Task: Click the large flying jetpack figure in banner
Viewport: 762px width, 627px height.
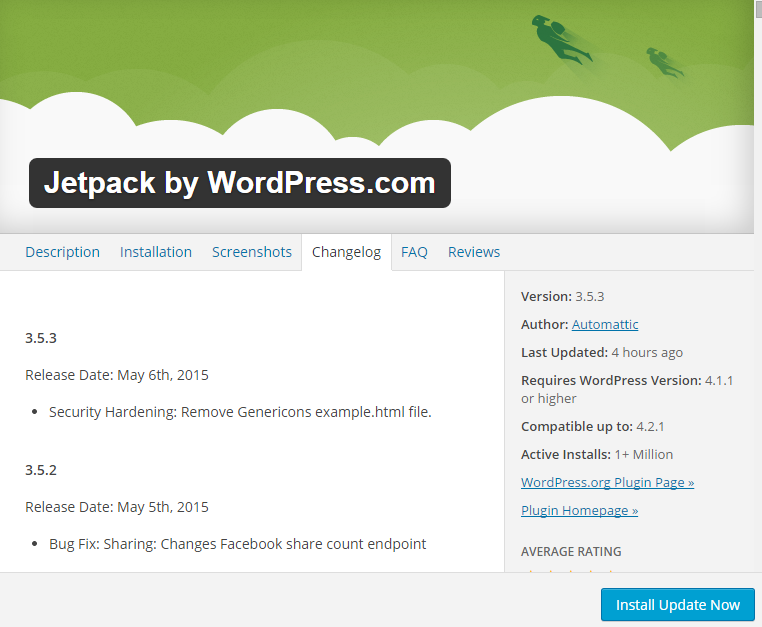Action: 561,40
